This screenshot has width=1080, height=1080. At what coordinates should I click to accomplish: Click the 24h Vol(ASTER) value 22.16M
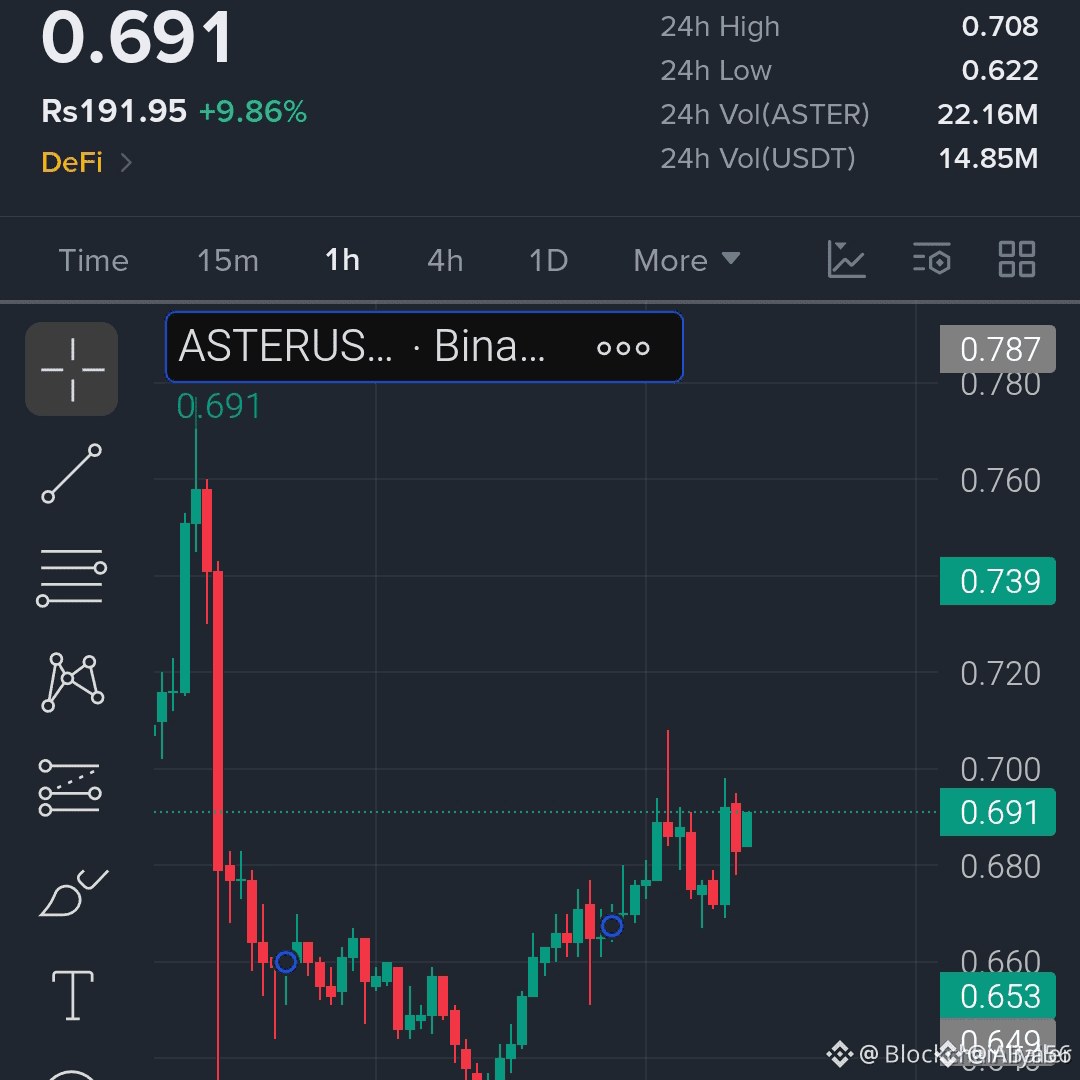click(x=987, y=114)
